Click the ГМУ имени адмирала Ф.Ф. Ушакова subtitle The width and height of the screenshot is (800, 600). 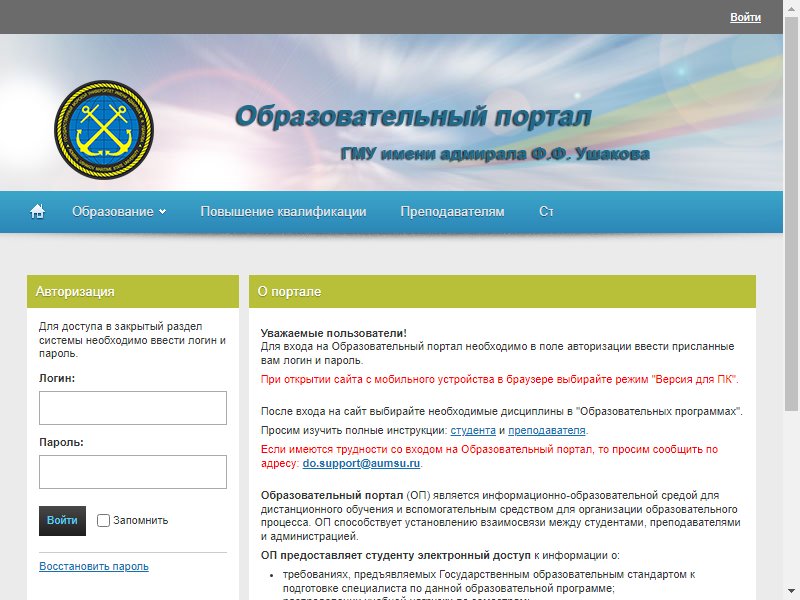click(495, 154)
